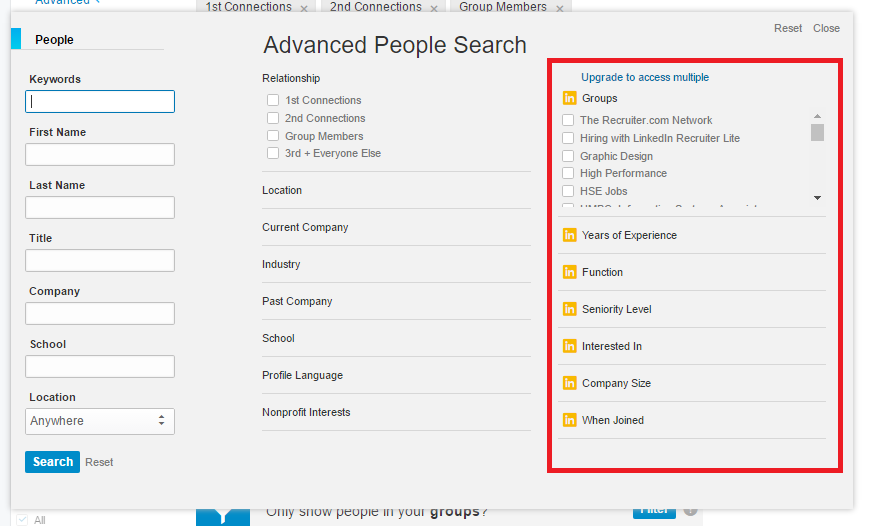Click into the Title field

(100, 260)
